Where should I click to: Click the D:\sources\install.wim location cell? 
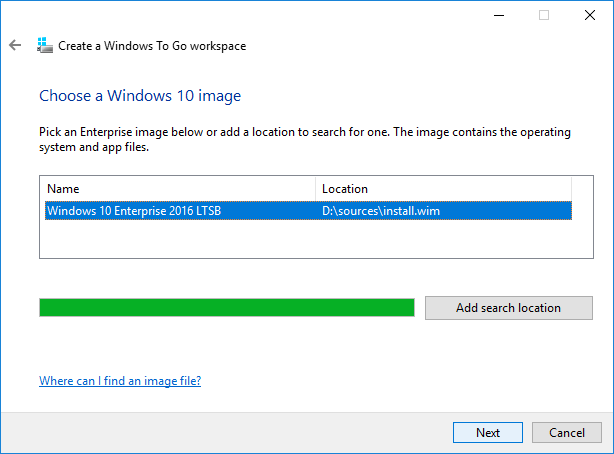[x=381, y=211]
